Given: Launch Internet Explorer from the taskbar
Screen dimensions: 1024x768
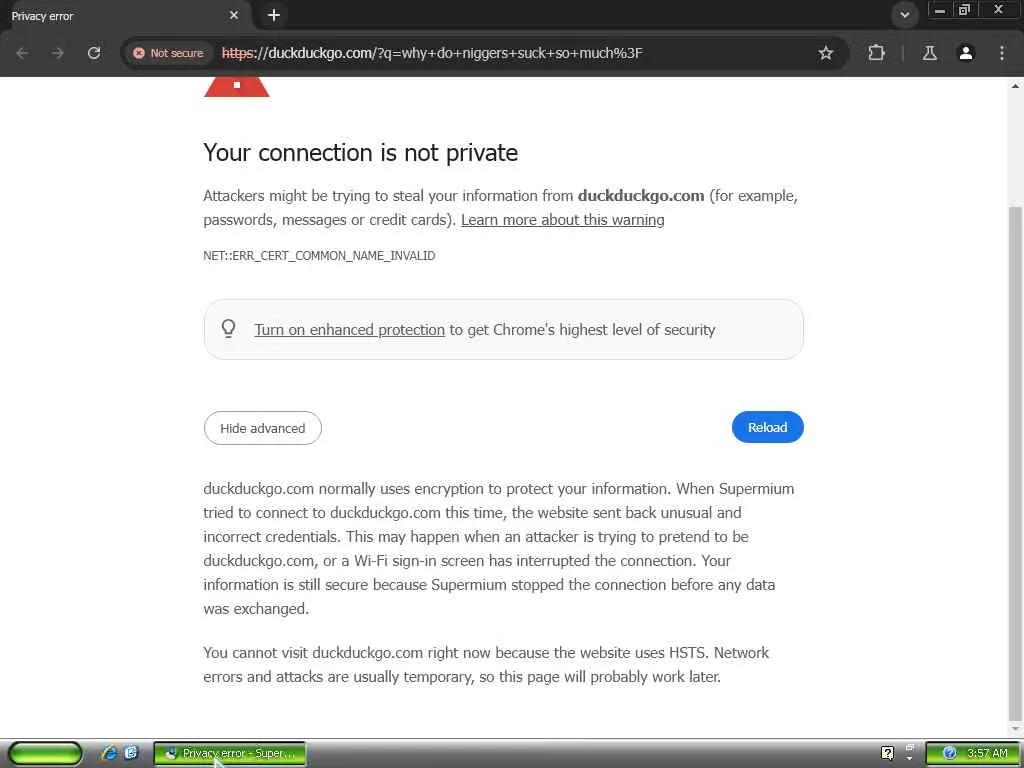Looking at the screenshot, I should (x=109, y=753).
